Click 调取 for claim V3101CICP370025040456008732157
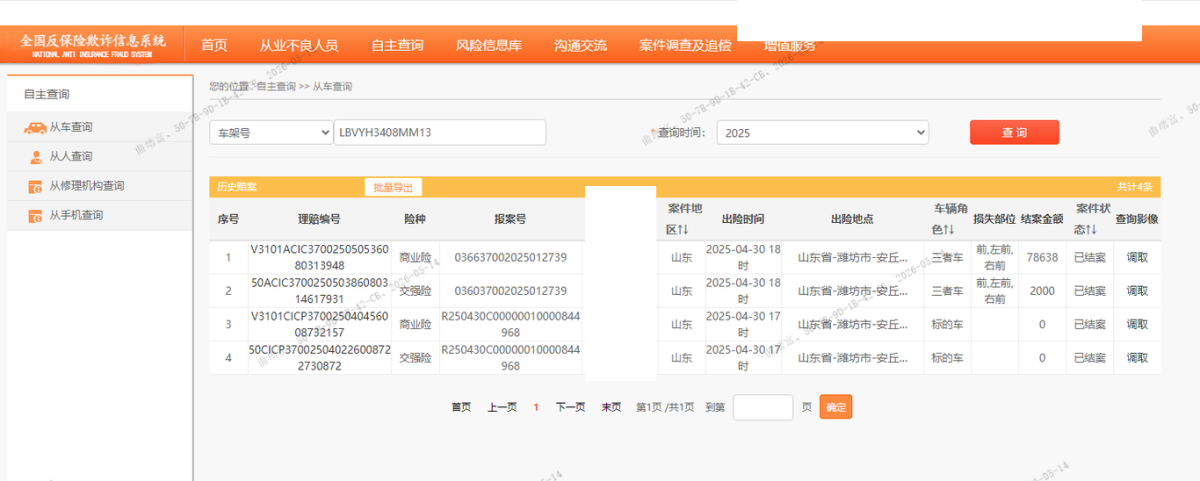1200x481 pixels. coord(1137,324)
